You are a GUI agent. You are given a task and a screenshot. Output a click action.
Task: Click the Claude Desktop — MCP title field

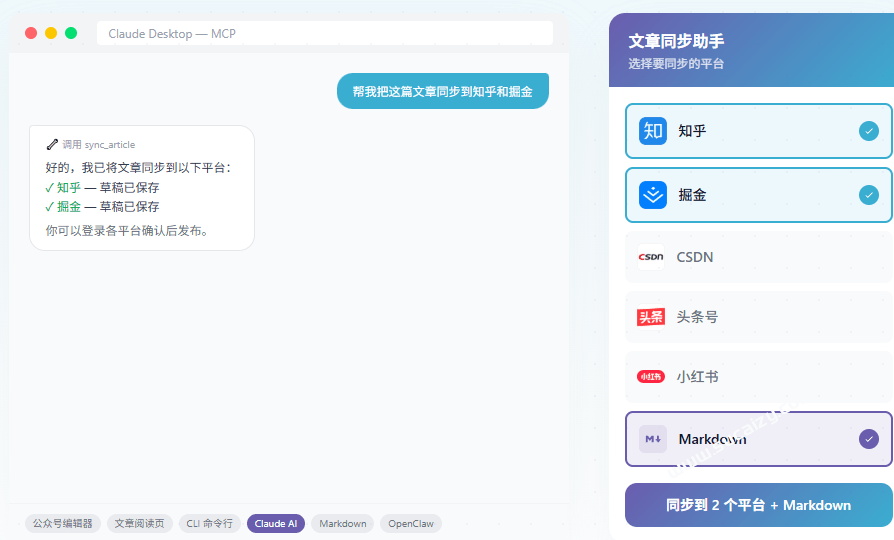pyautogui.click(x=325, y=34)
